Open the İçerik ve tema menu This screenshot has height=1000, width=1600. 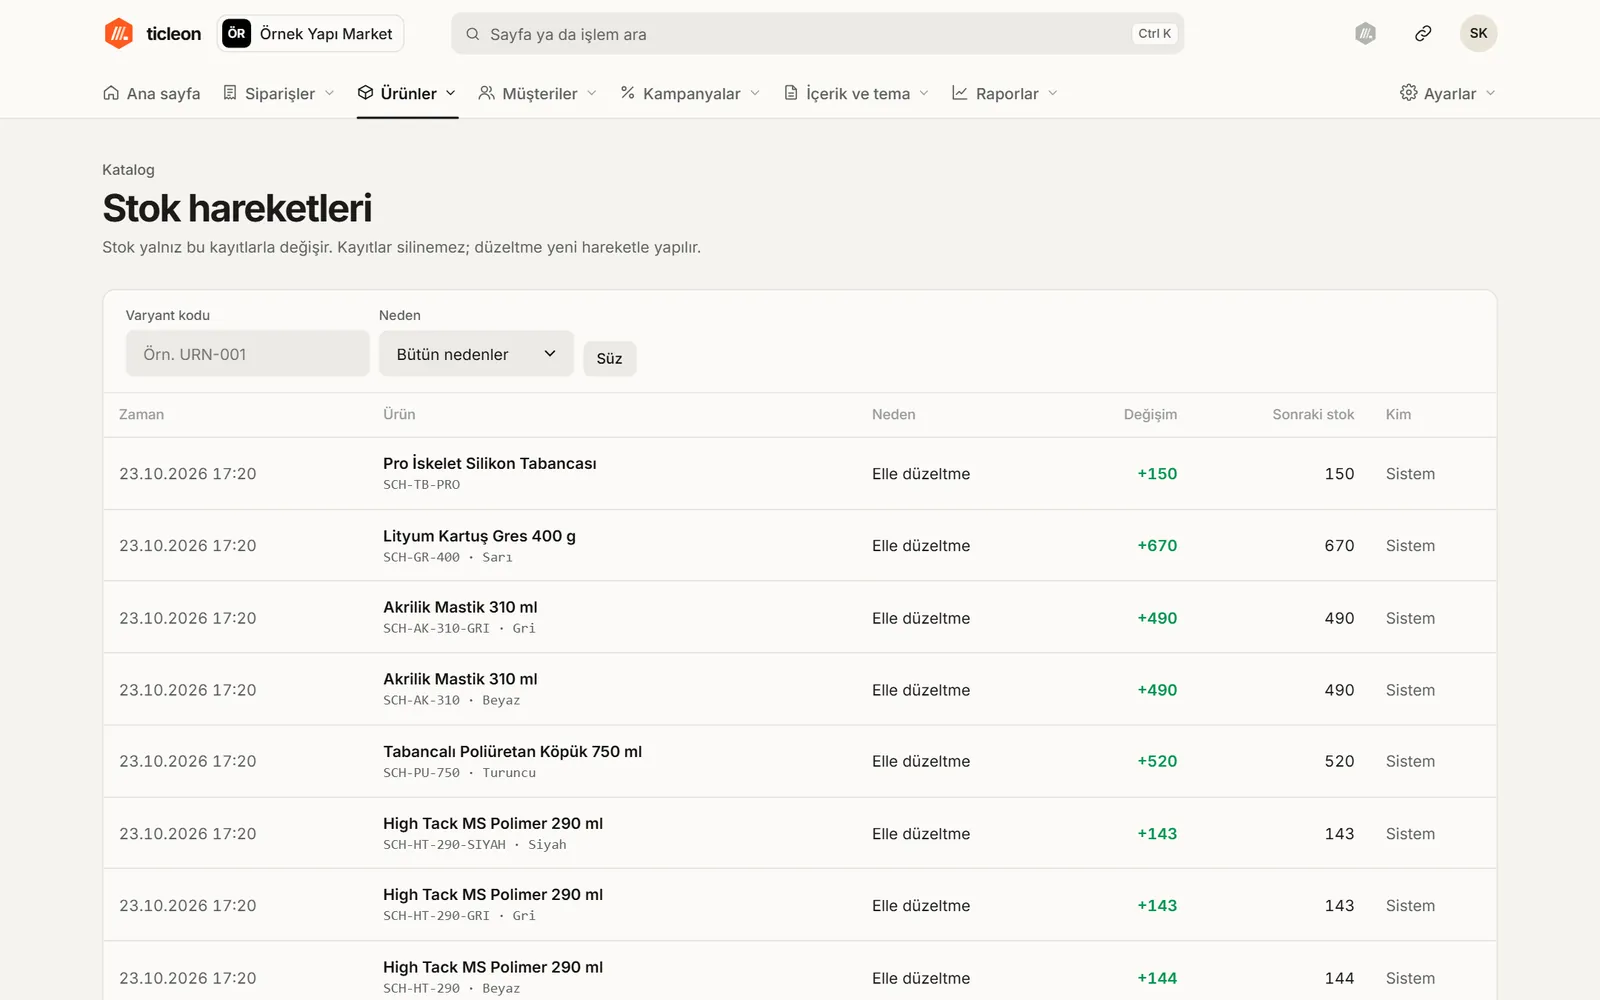point(856,93)
